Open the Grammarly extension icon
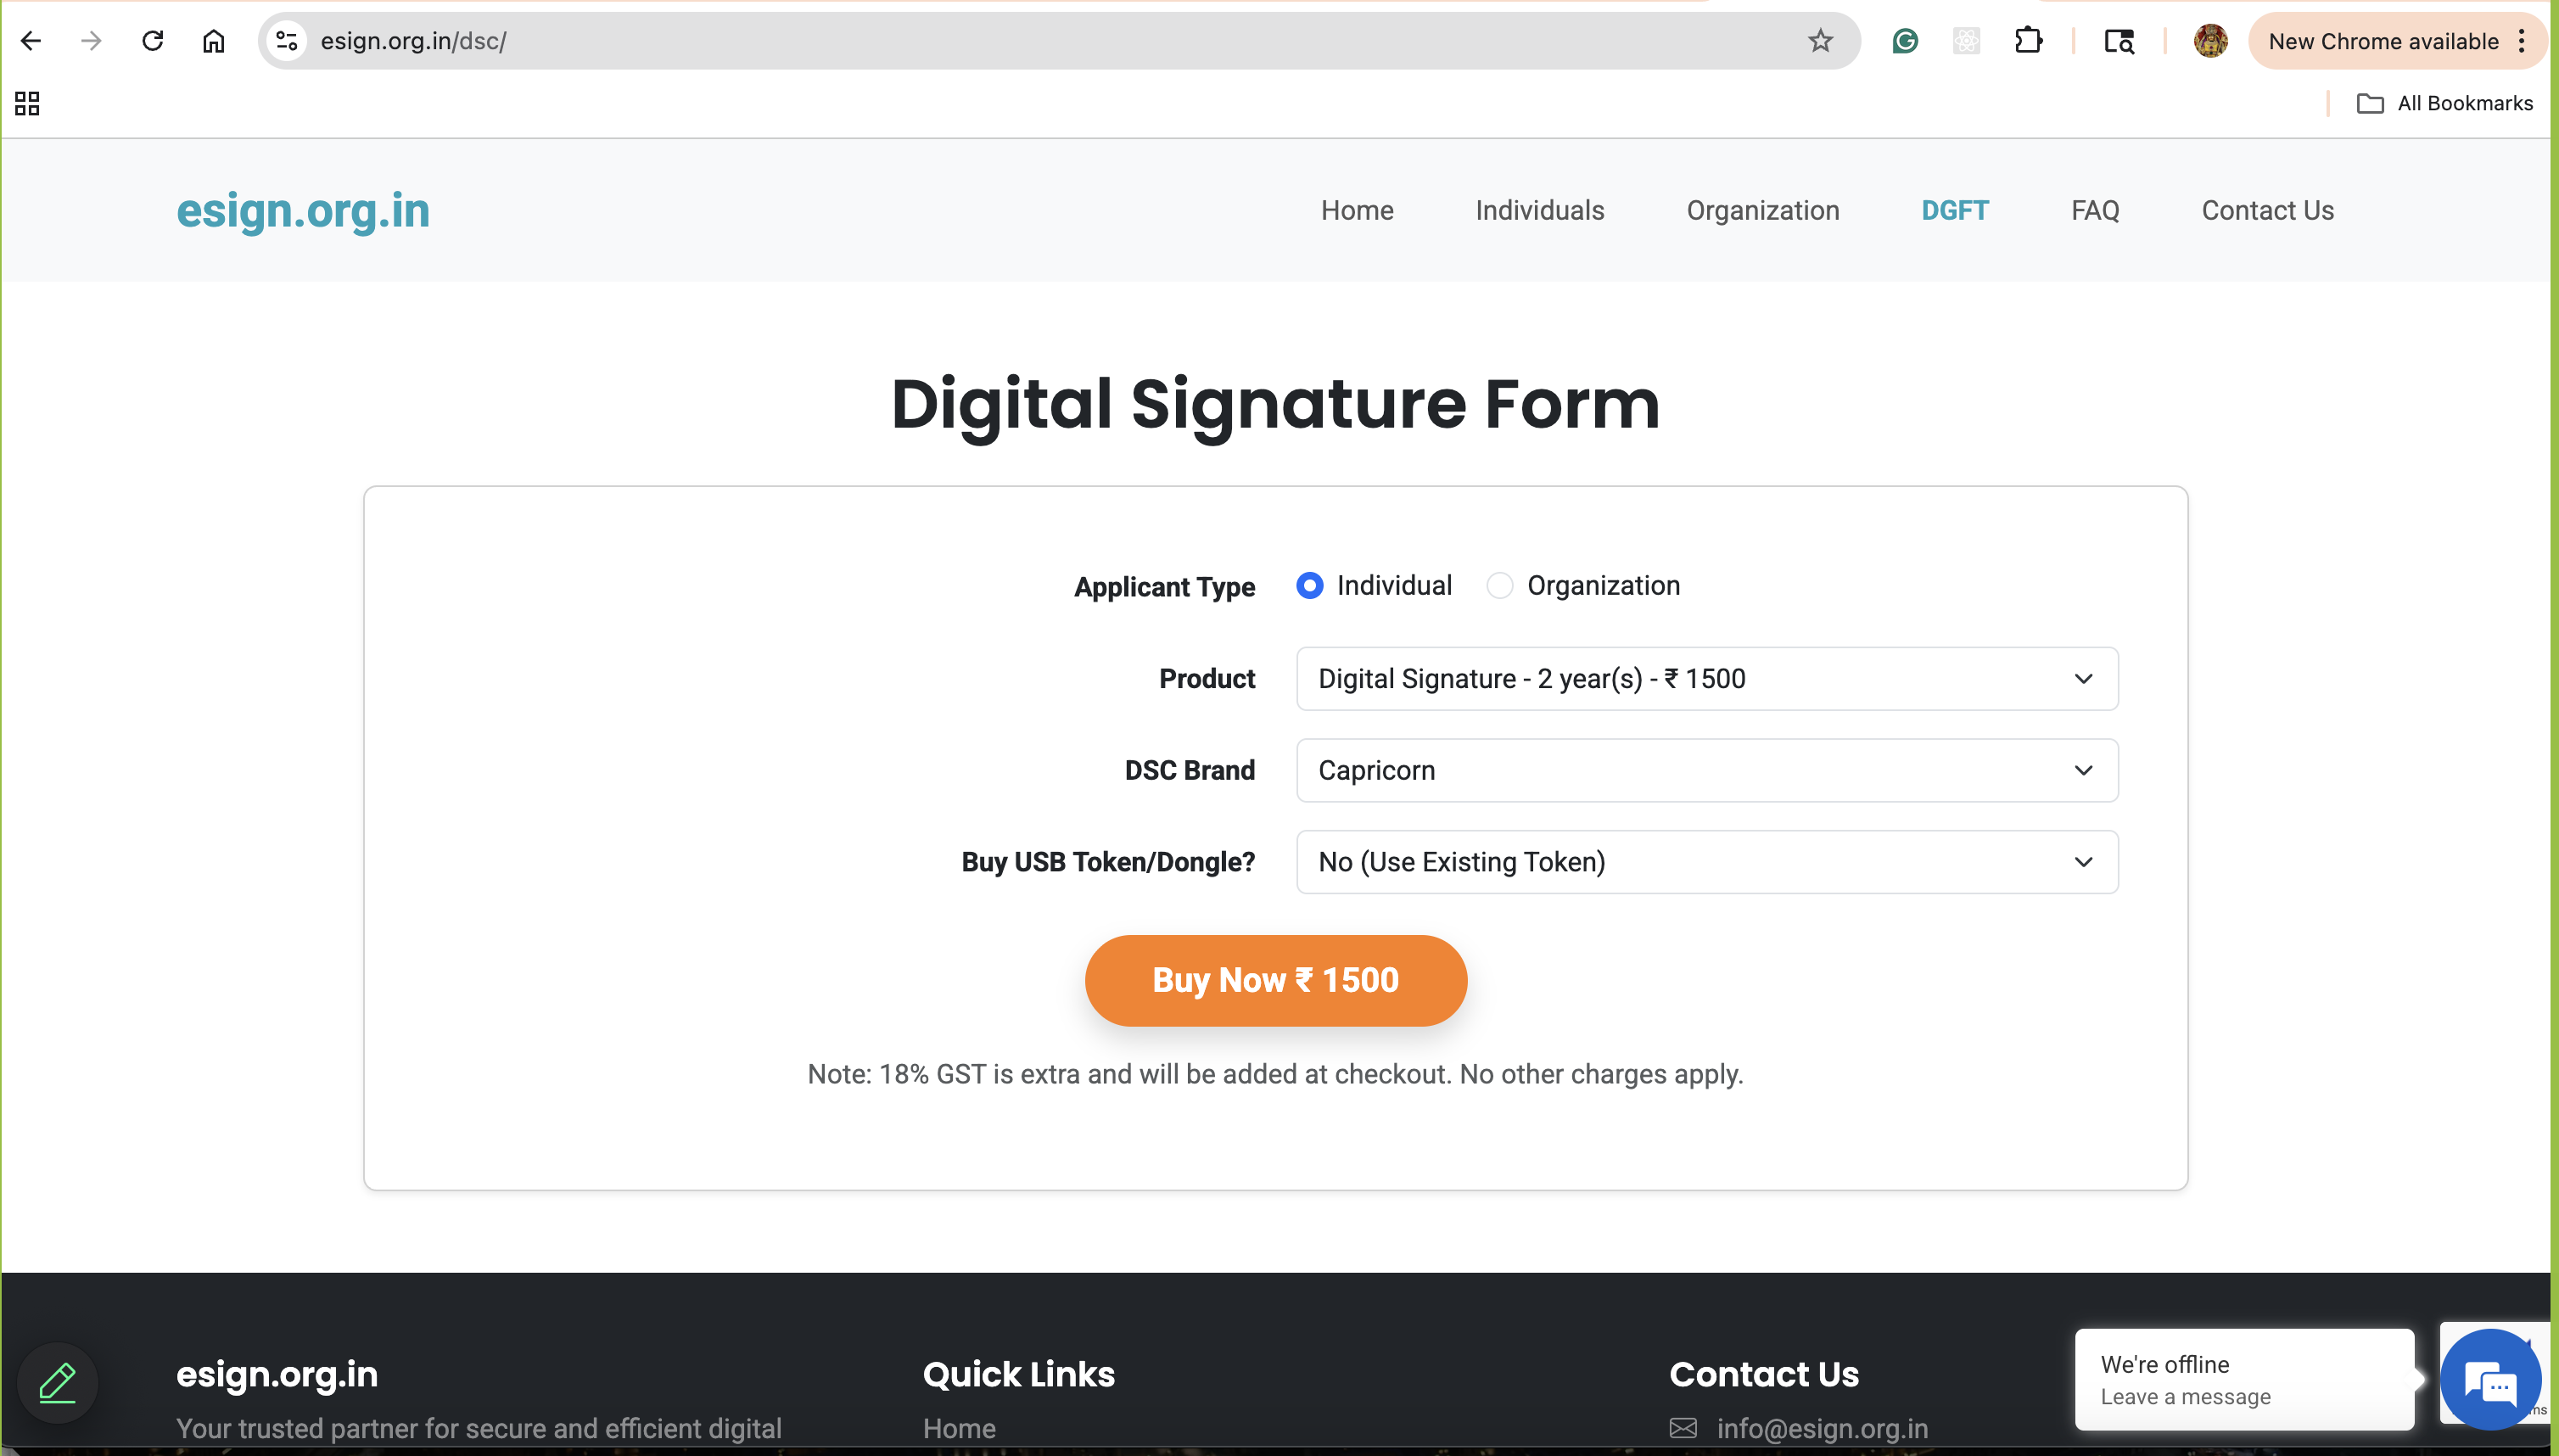 click(x=1905, y=41)
